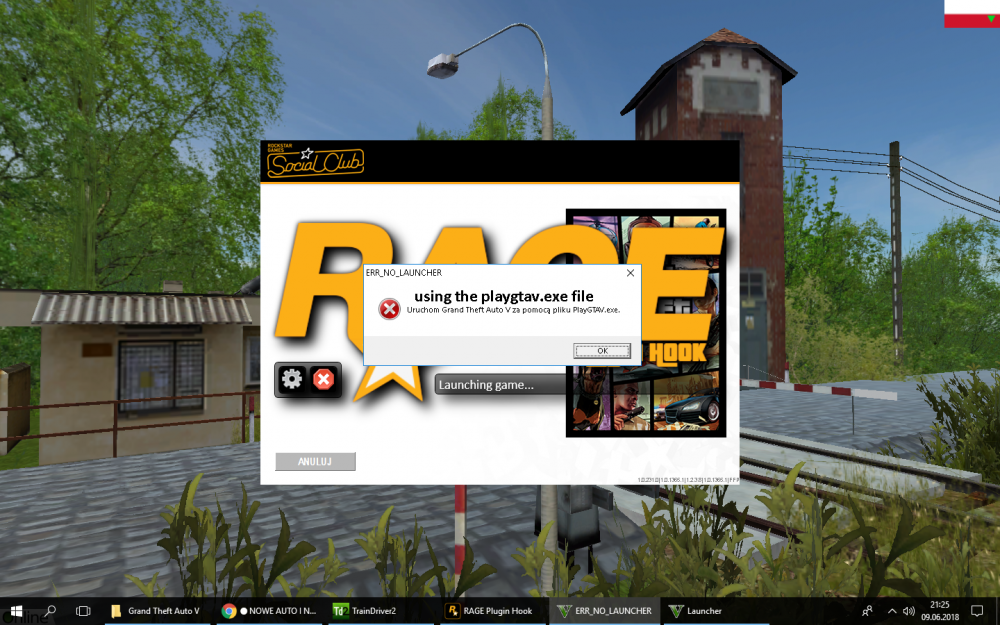Open Windows taskbar search

[x=50, y=611]
